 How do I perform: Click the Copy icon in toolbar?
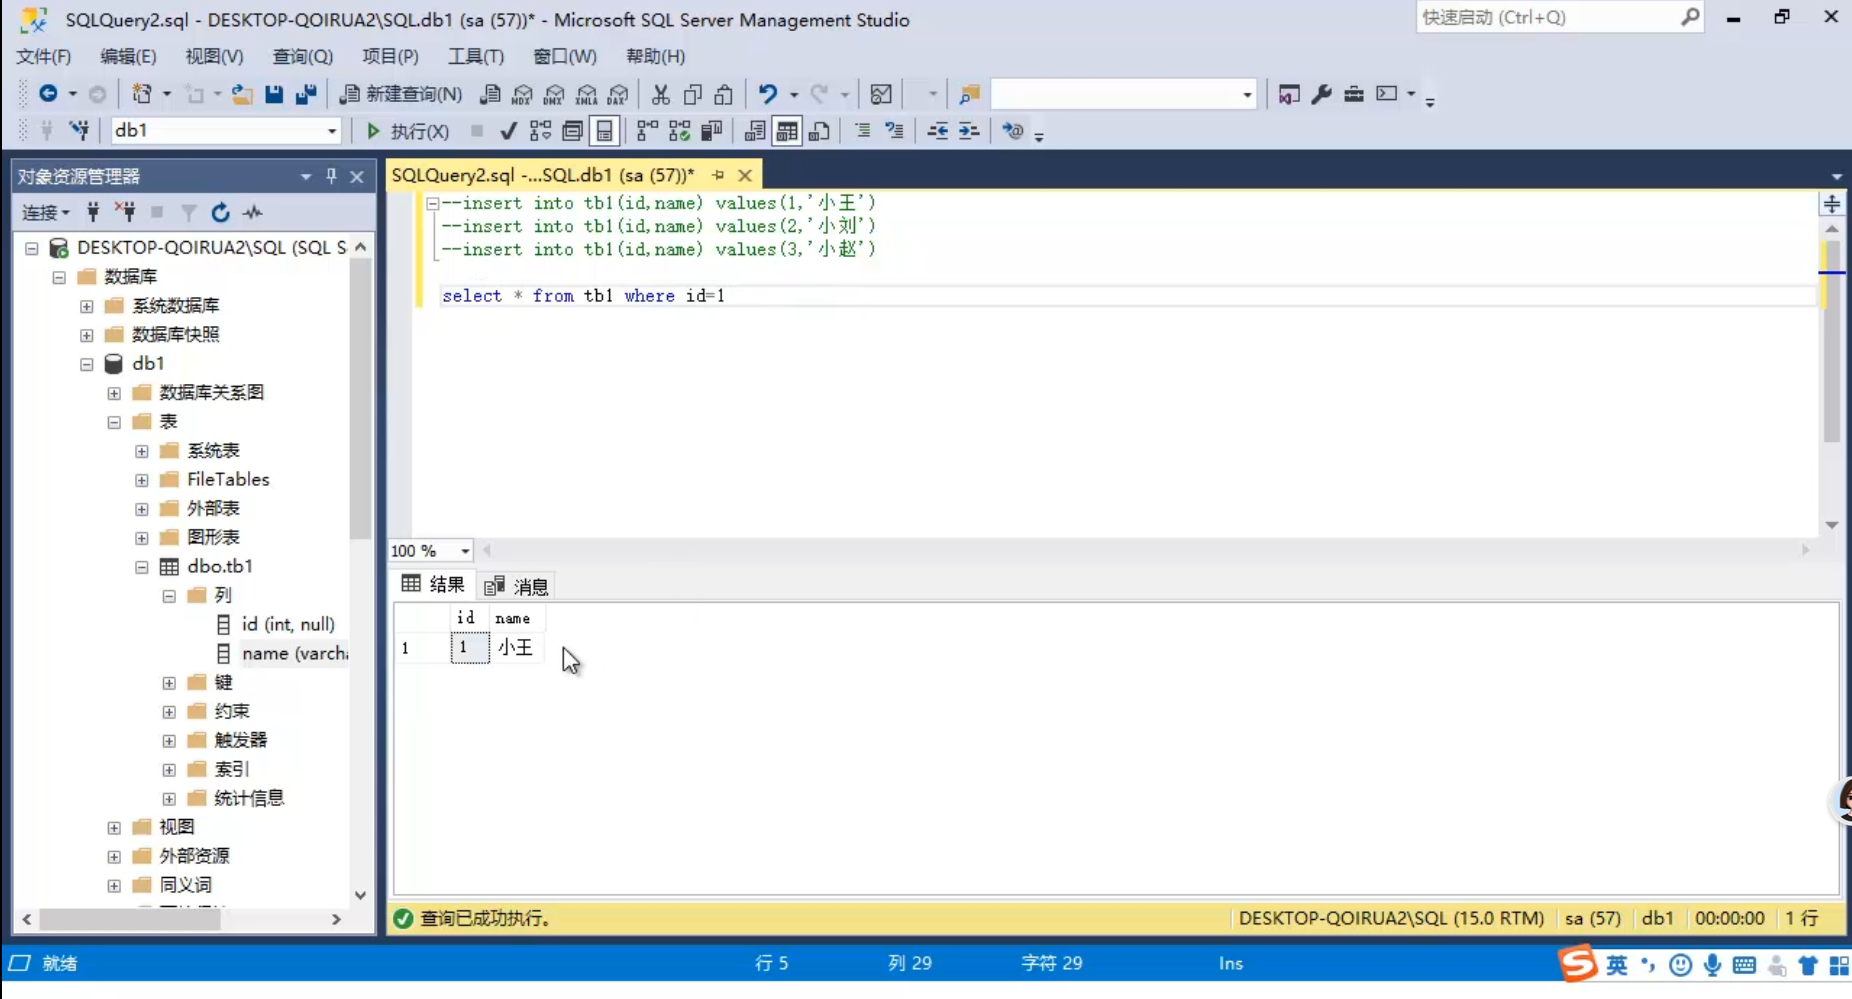(x=692, y=94)
